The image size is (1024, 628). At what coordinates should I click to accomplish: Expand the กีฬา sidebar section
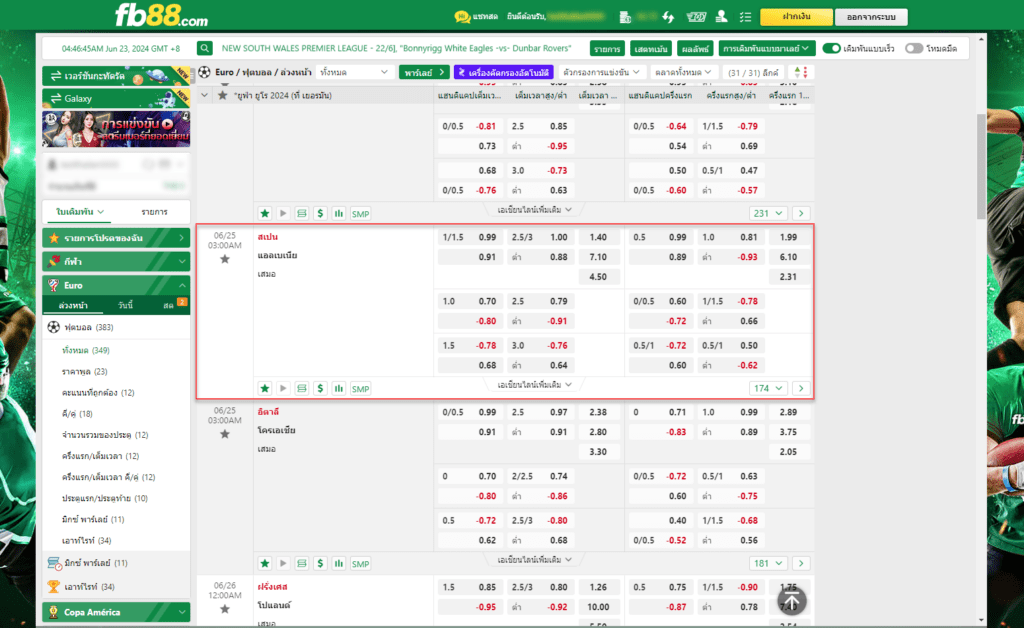116,261
